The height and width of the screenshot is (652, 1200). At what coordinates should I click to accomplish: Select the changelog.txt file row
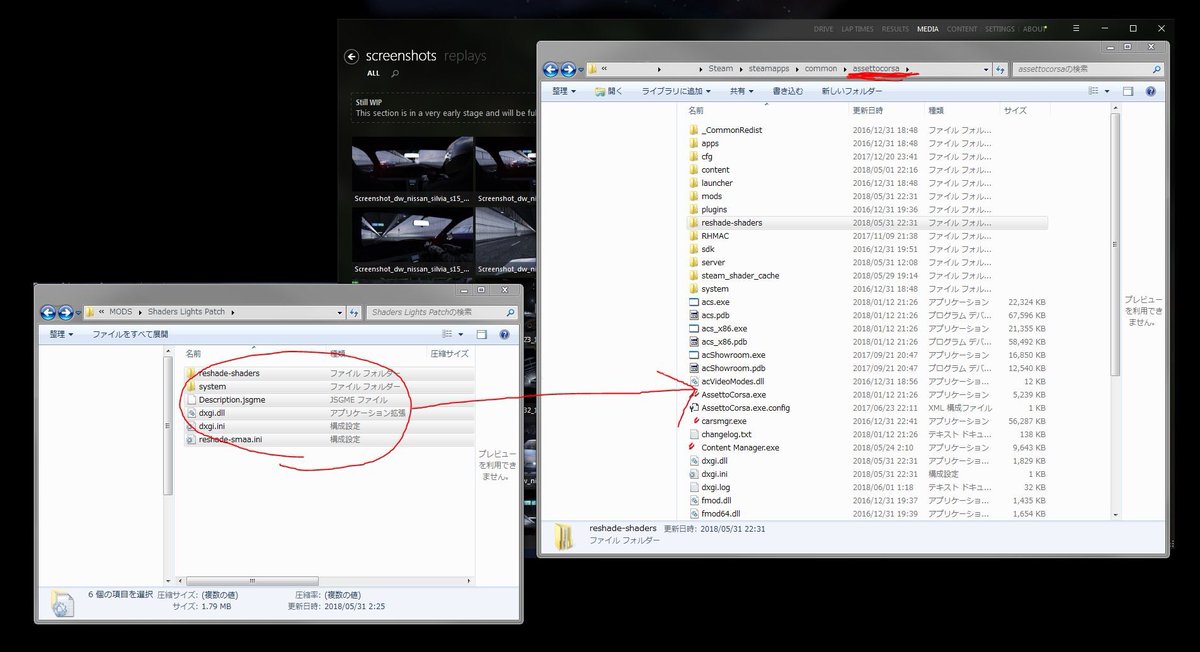[868, 434]
